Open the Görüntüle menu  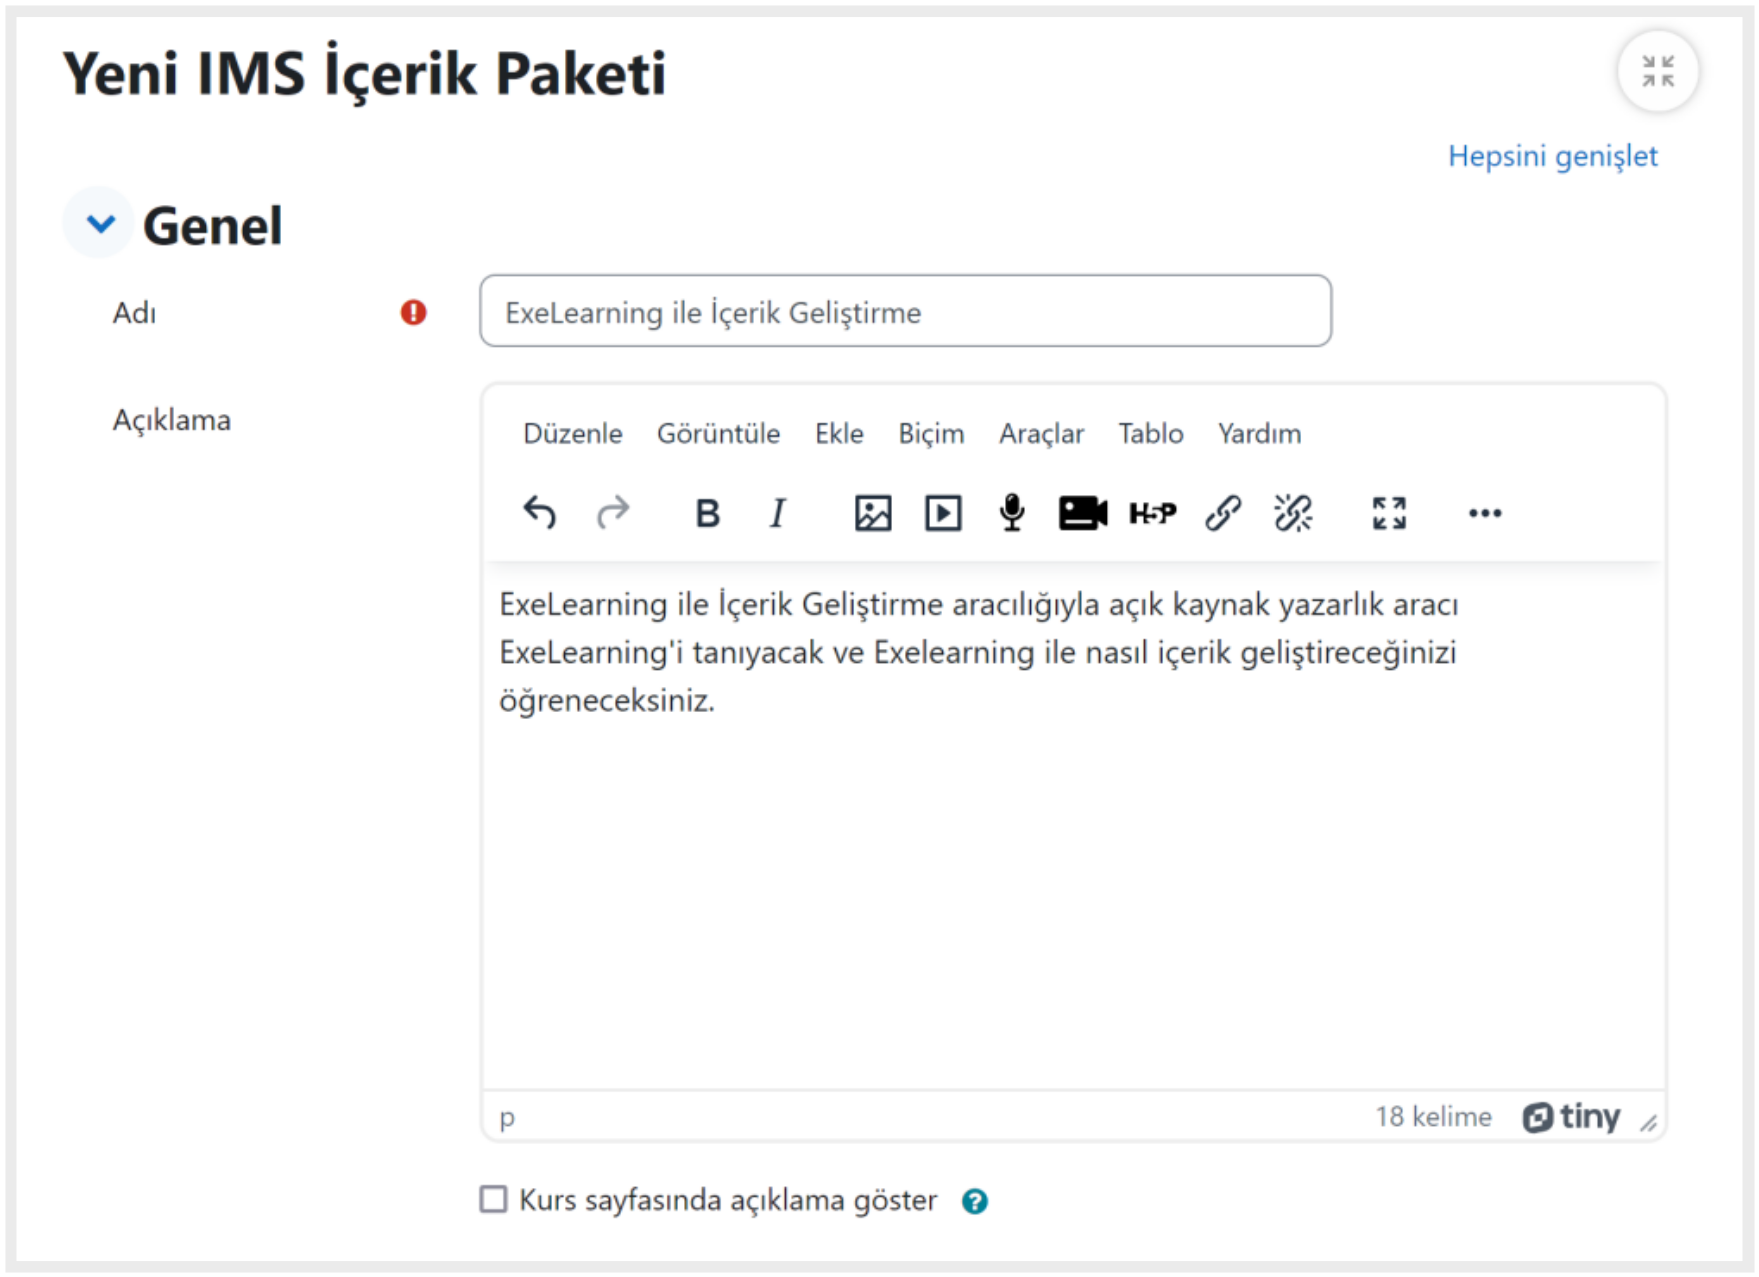pos(718,434)
